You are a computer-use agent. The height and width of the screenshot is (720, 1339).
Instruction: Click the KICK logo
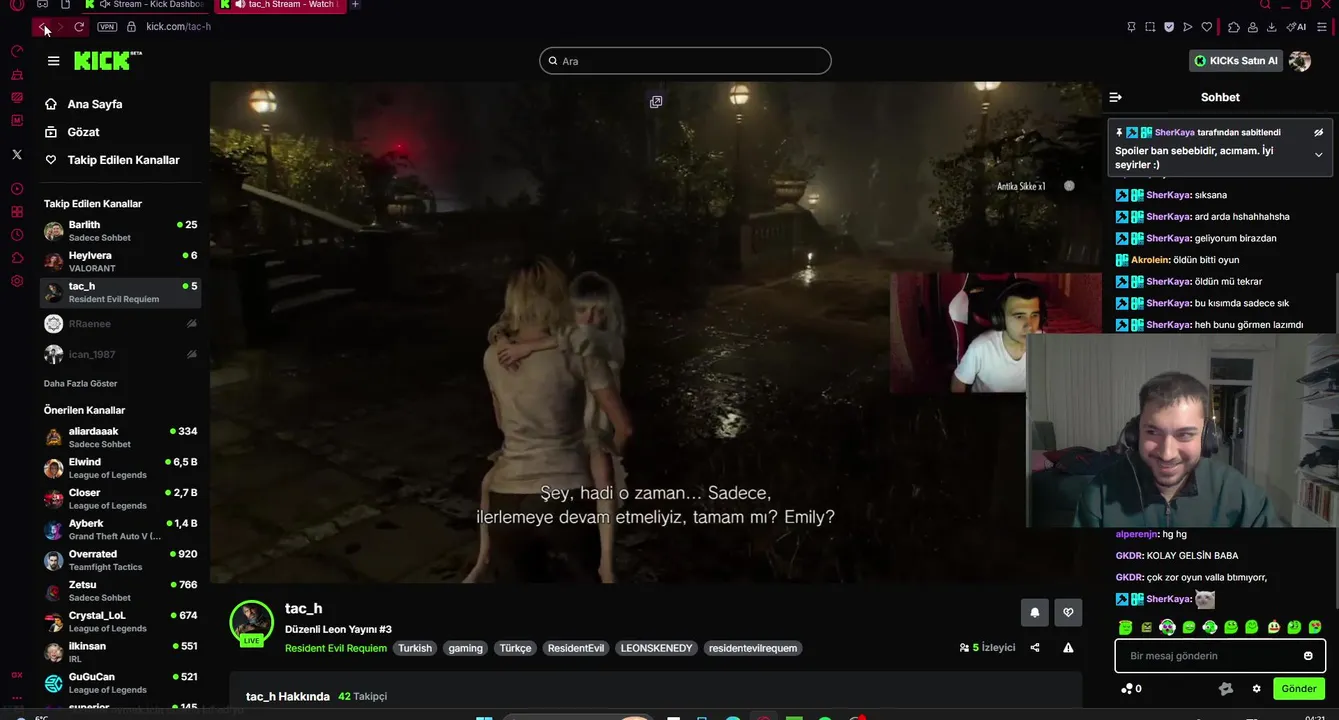click(107, 61)
